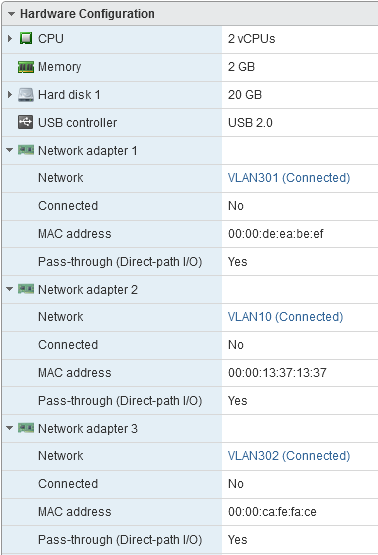Open the VLAN301 (Connected) network link
Image resolution: width=378 pixels, height=555 pixels.
pos(289,178)
